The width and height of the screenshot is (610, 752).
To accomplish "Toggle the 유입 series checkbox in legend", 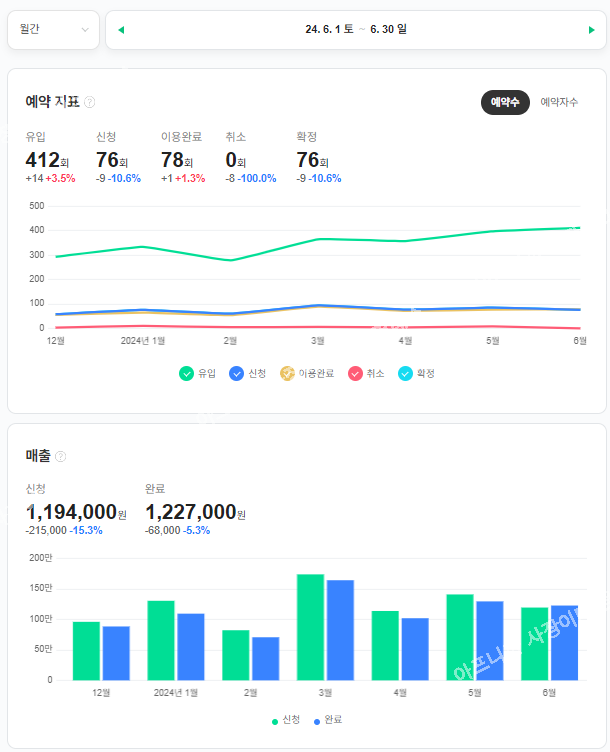I will click(186, 373).
